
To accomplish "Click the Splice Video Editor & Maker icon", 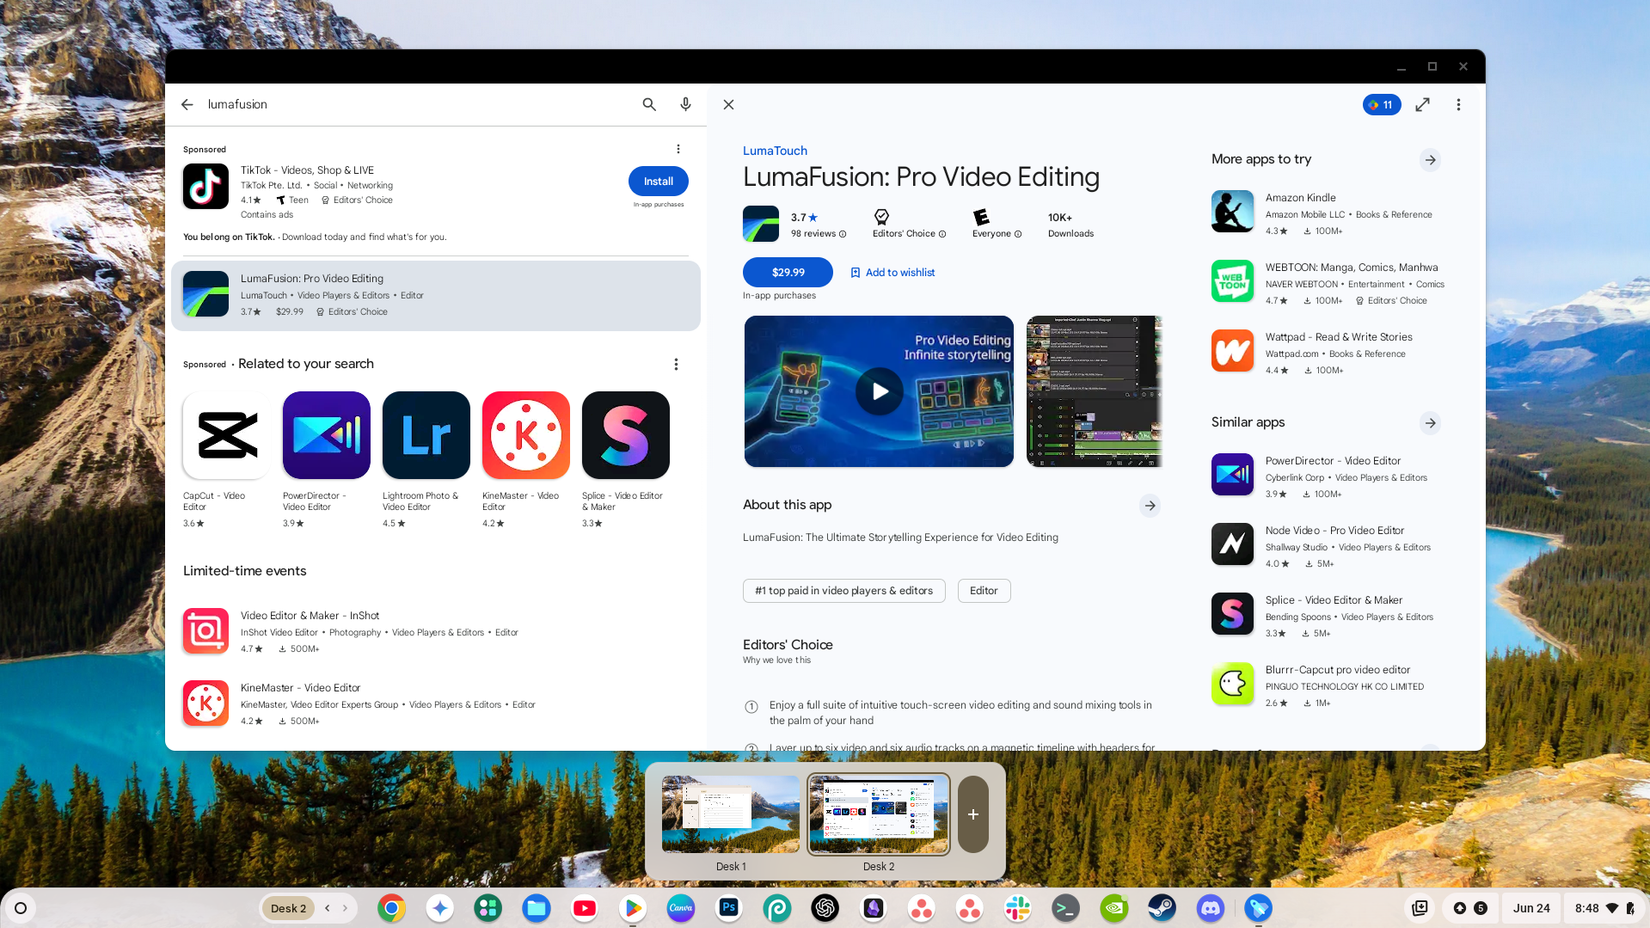I will [625, 435].
